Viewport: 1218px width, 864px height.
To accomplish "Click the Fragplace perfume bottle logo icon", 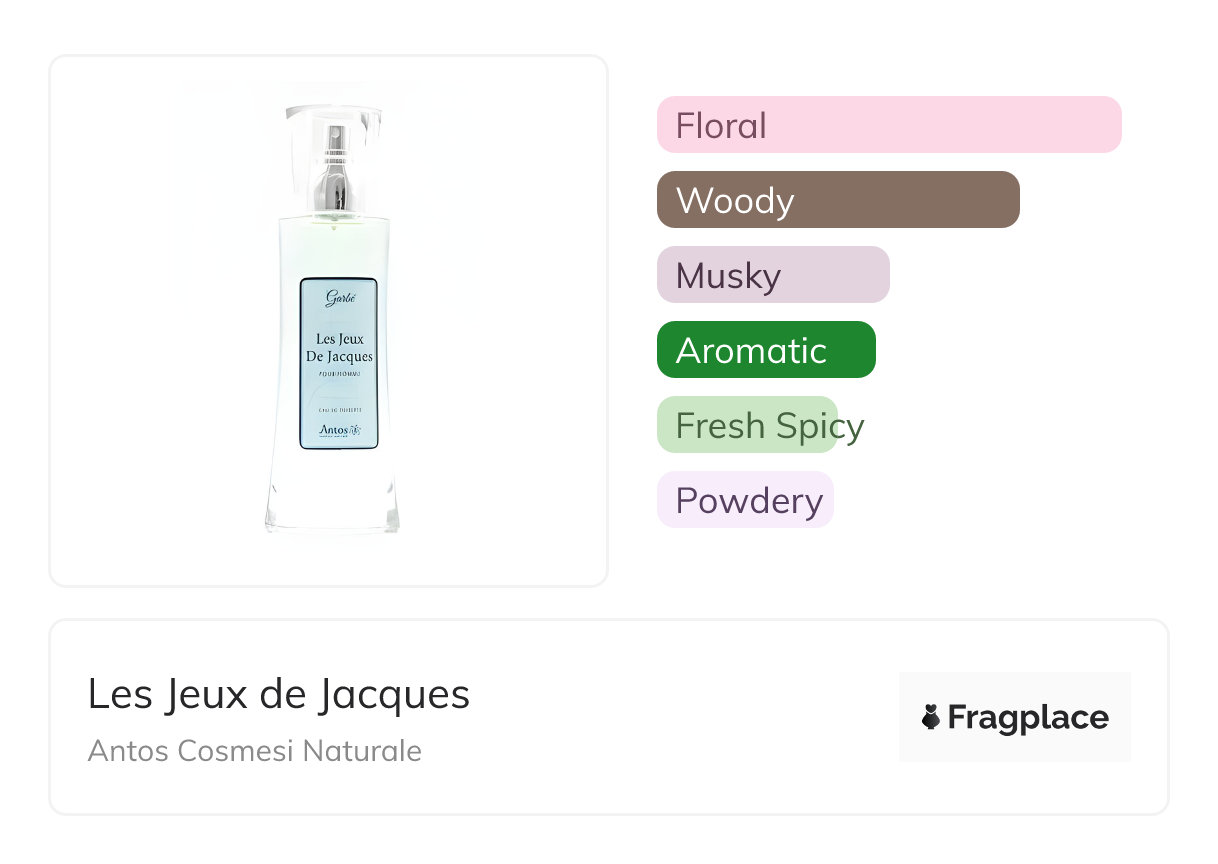I will (x=931, y=717).
